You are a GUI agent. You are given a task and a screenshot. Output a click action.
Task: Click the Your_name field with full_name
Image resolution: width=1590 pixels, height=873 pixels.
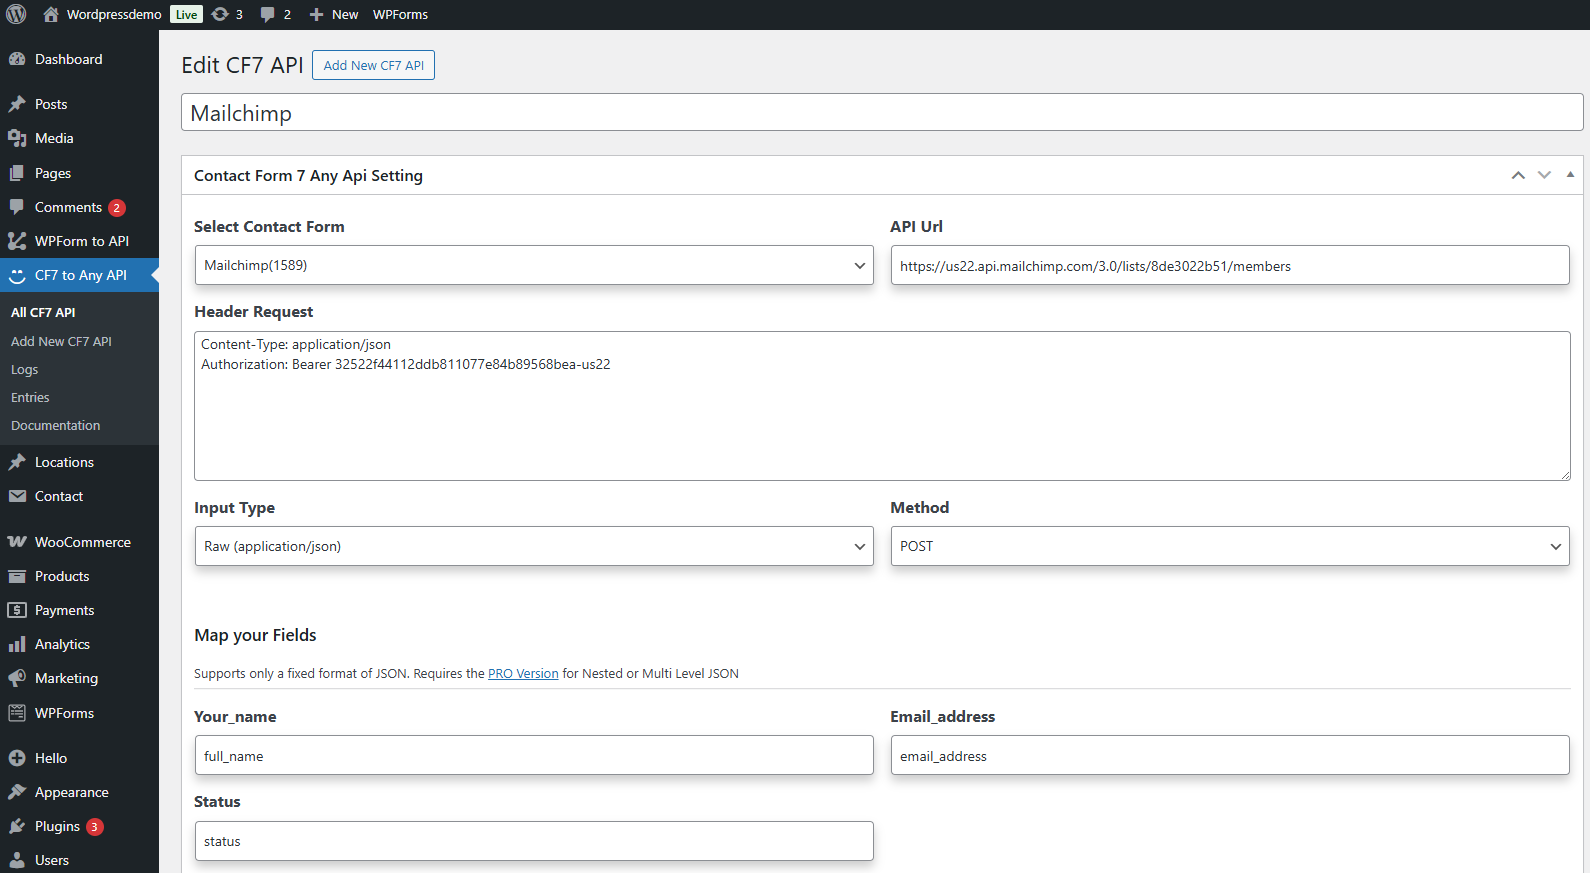pyautogui.click(x=534, y=755)
